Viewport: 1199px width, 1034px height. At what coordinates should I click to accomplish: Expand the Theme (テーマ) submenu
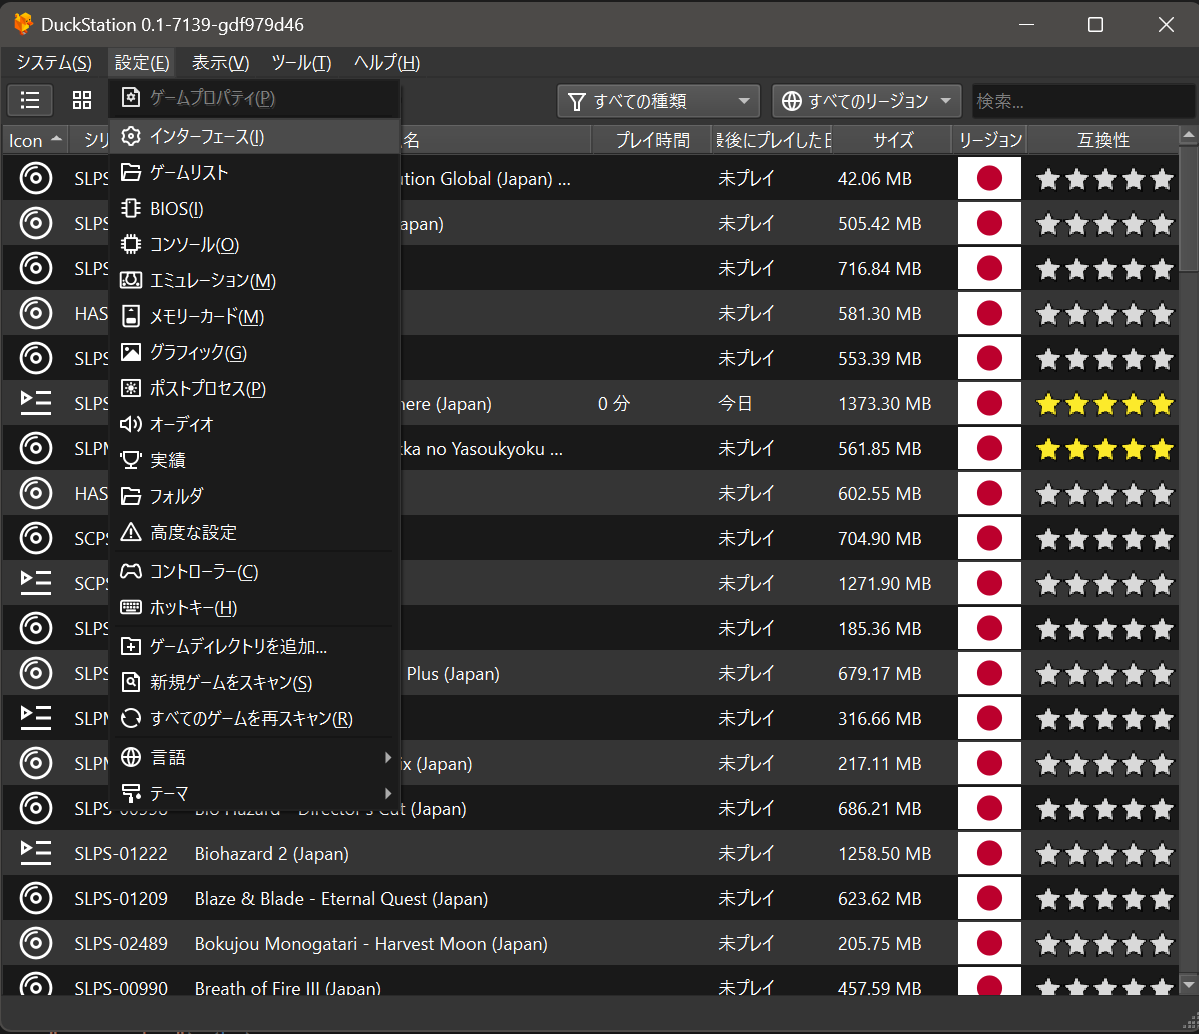tap(255, 793)
